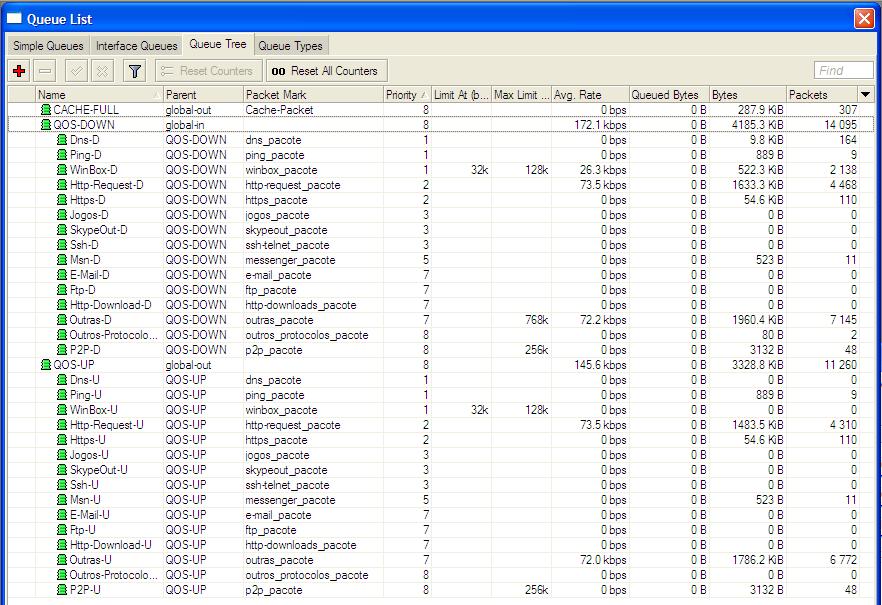The image size is (882, 605).
Task: Select the Ping-D queue row
Action: (441, 155)
